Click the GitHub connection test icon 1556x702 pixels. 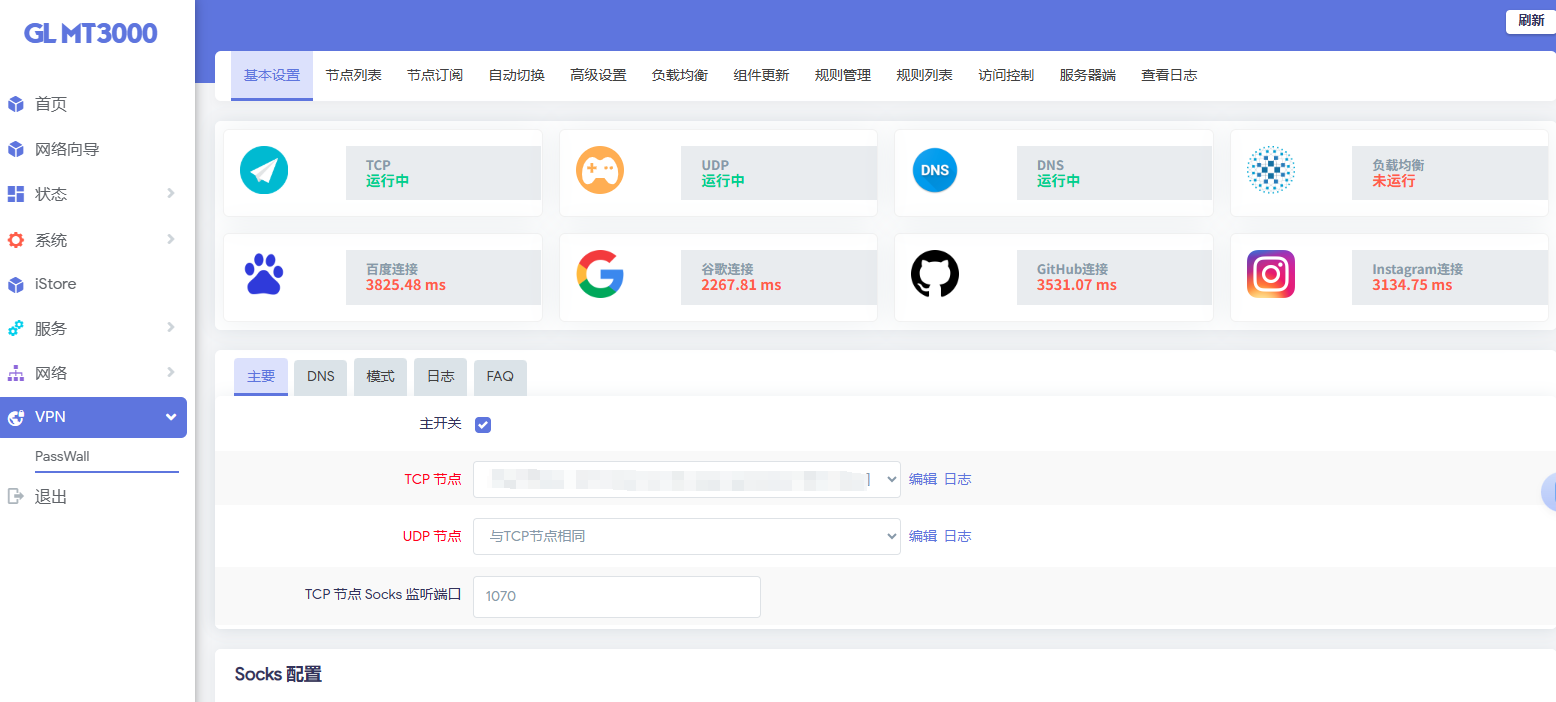click(x=935, y=274)
